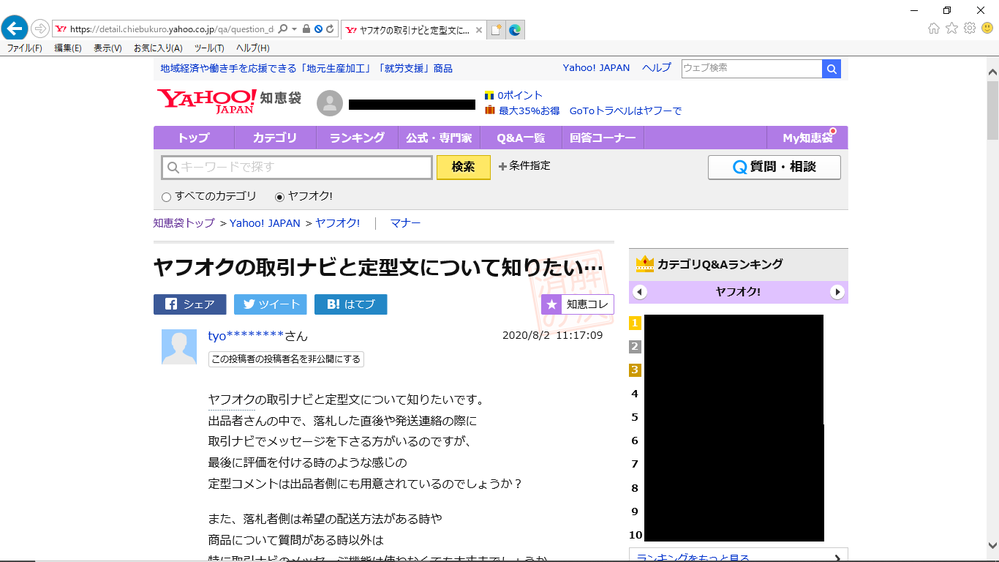This screenshot has width=999, height=562.
Task: Open the 地域経済や働き手を応援できる promo link
Action: [x=306, y=68]
